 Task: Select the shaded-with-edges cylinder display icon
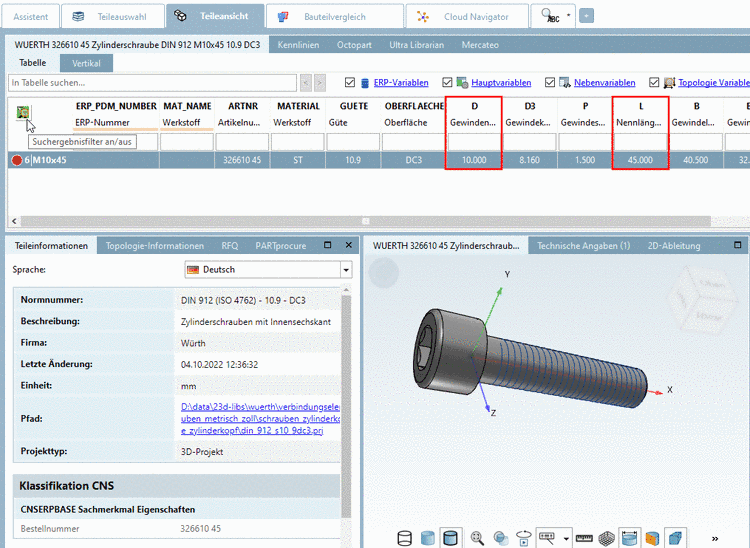[x=451, y=538]
